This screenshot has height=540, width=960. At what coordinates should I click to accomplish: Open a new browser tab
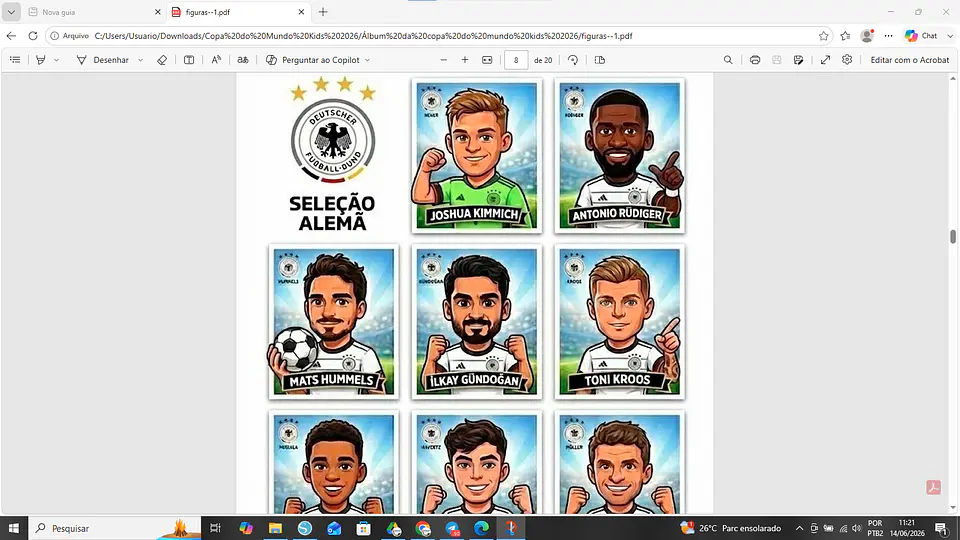(x=323, y=12)
